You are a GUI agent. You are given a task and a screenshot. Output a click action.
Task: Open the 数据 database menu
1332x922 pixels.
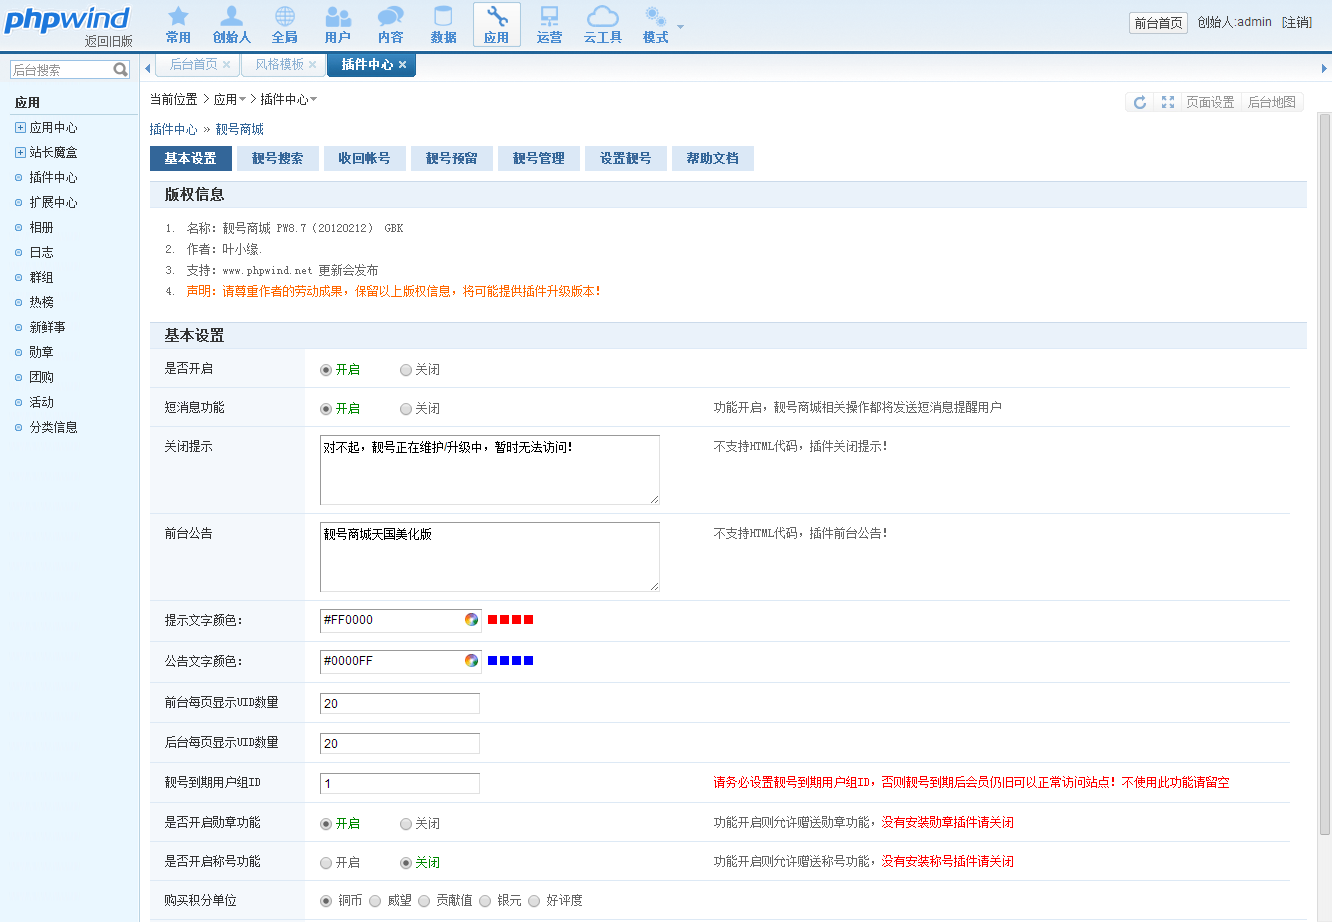[x=443, y=25]
